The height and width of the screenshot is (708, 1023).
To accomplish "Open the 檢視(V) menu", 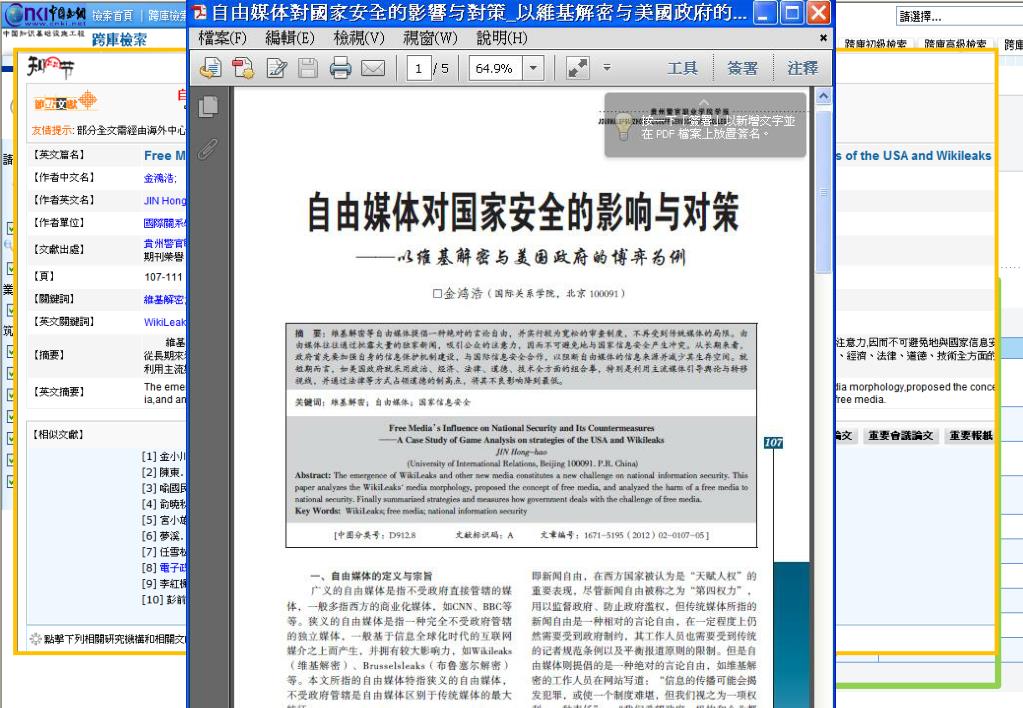I will (x=359, y=38).
